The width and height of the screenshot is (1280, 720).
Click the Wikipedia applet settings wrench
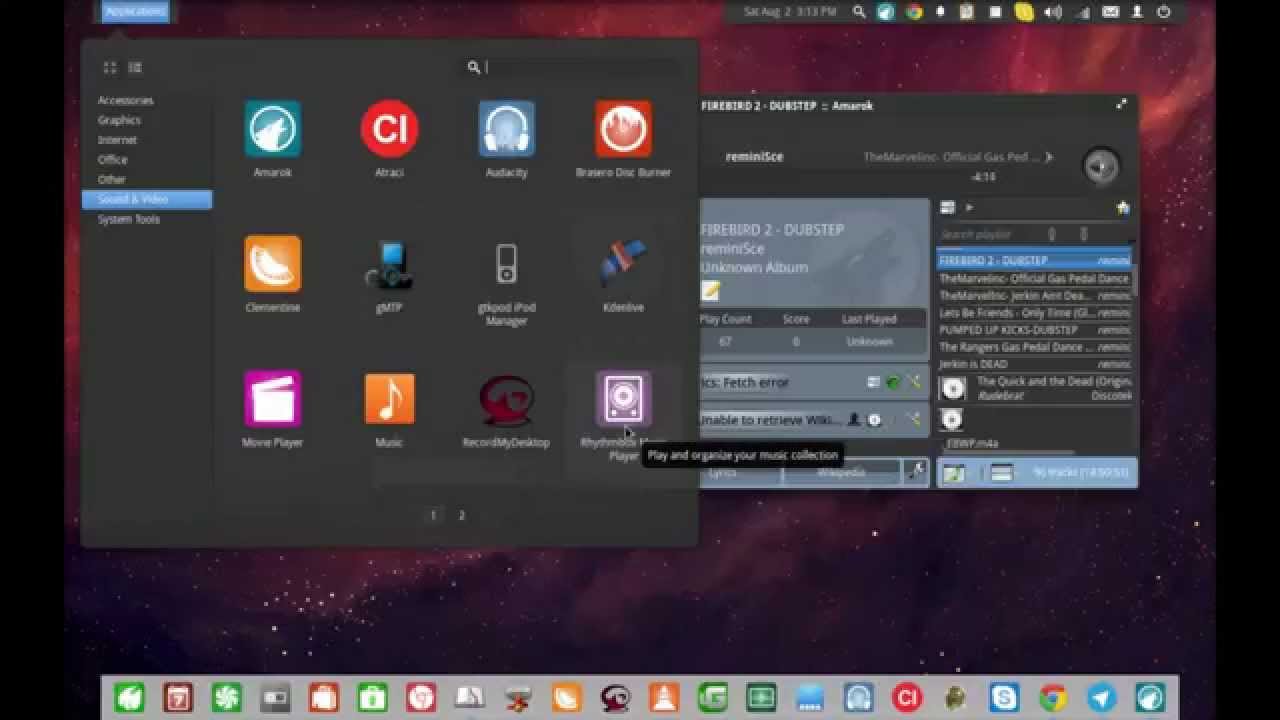[913, 420]
